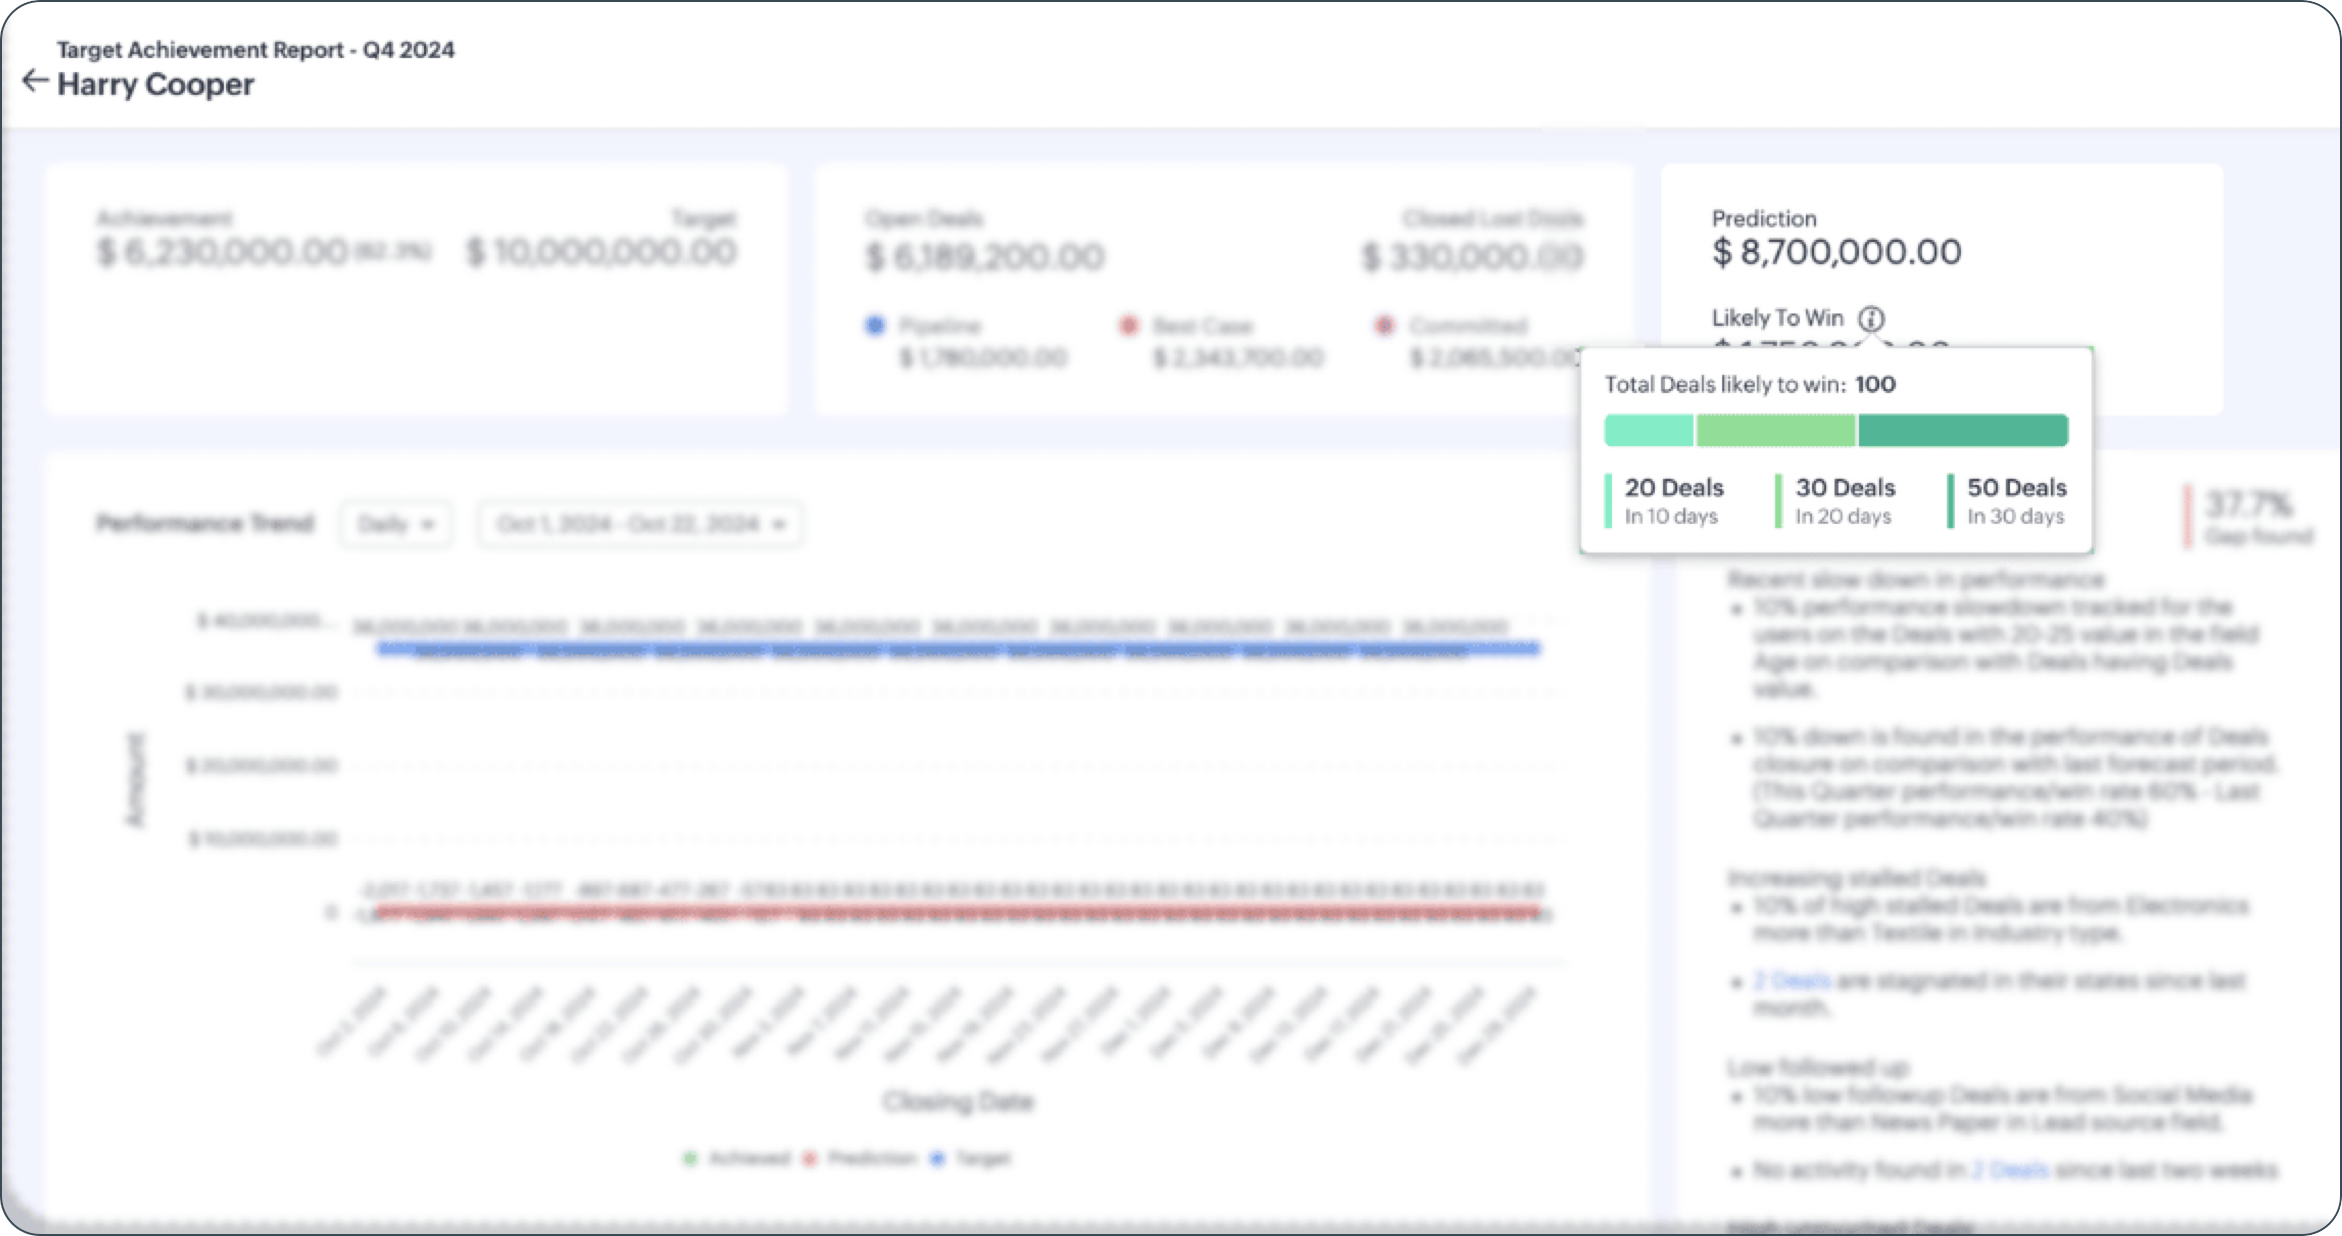Click the info icon next to Likely To Win
The image size is (2342, 1236).
pyautogui.click(x=1871, y=319)
